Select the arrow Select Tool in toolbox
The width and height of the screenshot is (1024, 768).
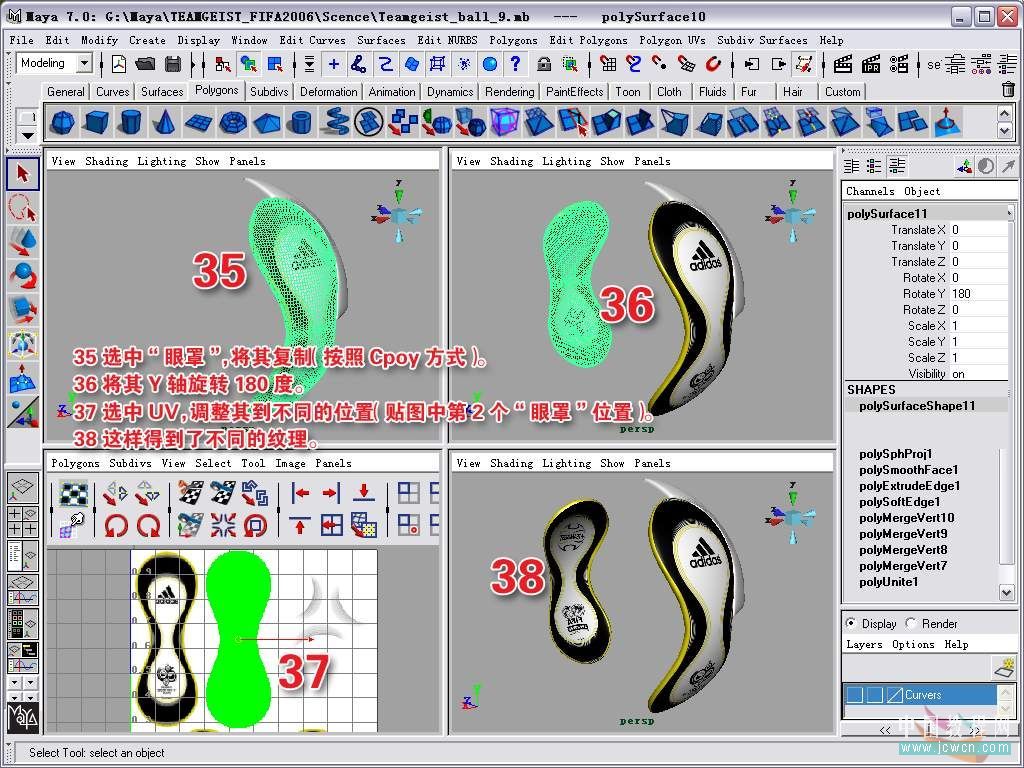[23, 174]
